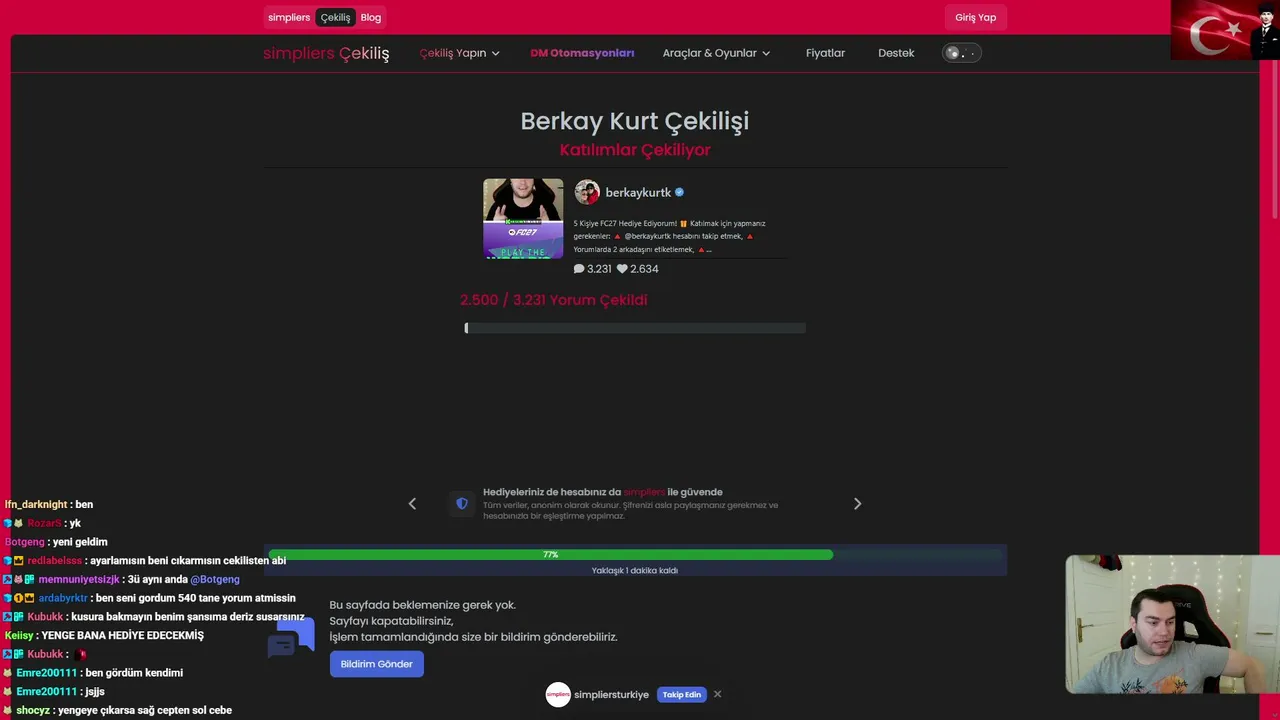The width and height of the screenshot is (1280, 720).
Task: Select the Çekiliş top tab
Action: 335,17
